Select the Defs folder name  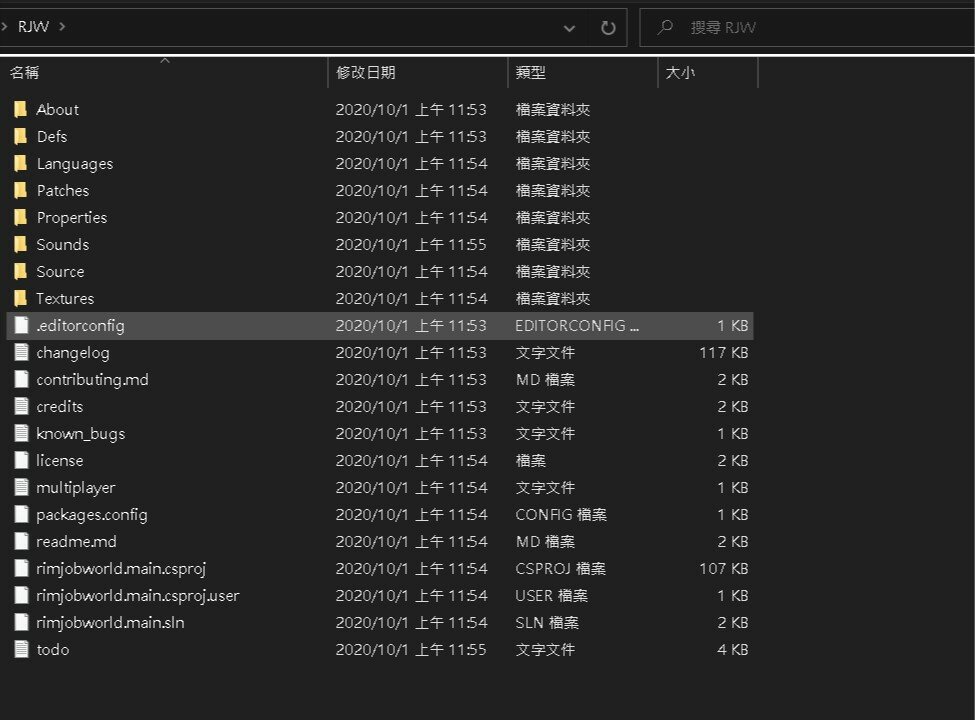[52, 136]
